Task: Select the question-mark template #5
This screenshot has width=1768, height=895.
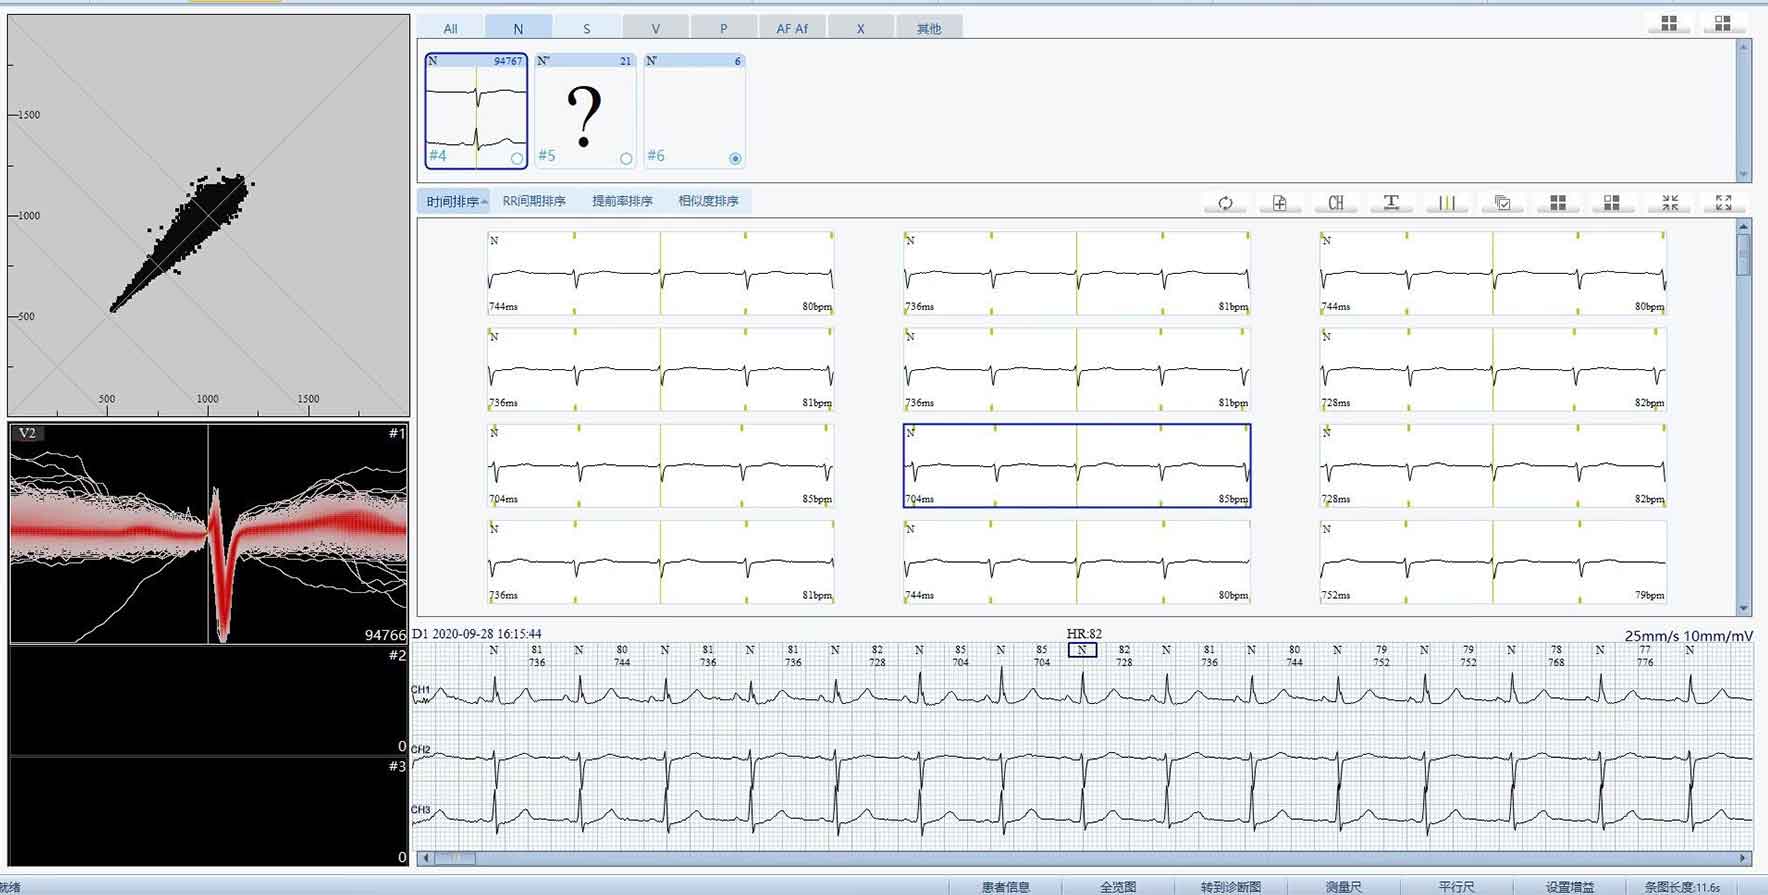Action: [585, 111]
